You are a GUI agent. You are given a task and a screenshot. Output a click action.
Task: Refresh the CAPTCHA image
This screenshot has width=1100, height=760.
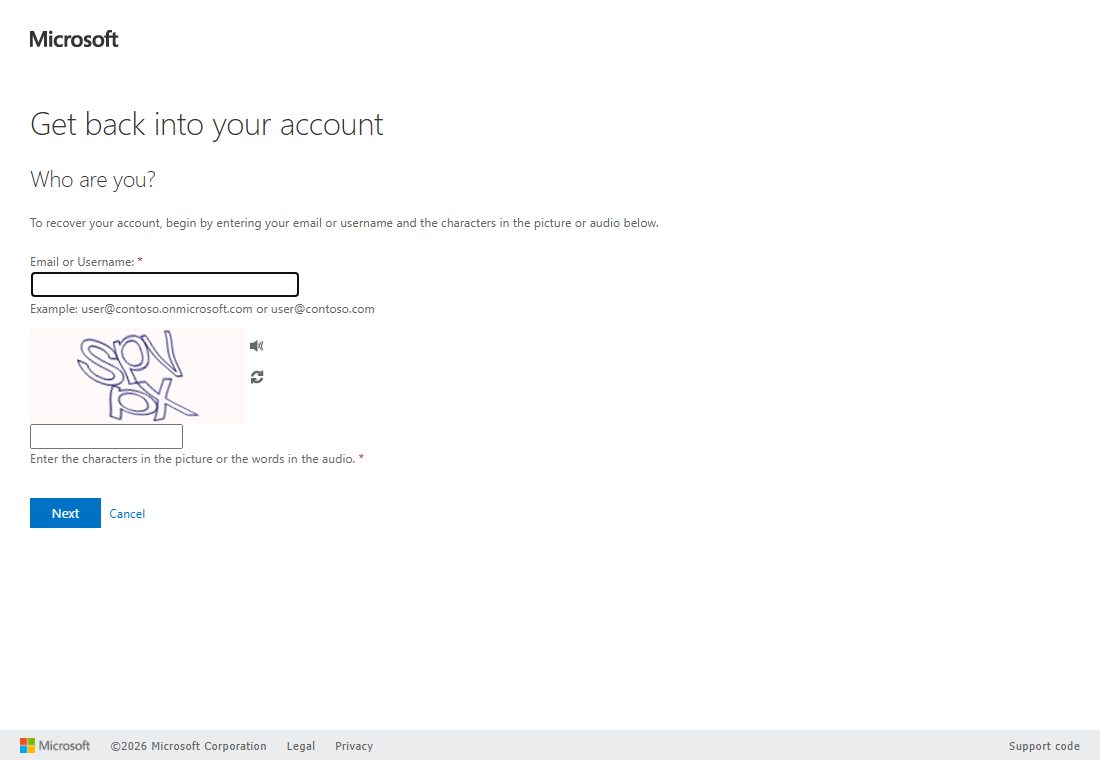coord(257,377)
